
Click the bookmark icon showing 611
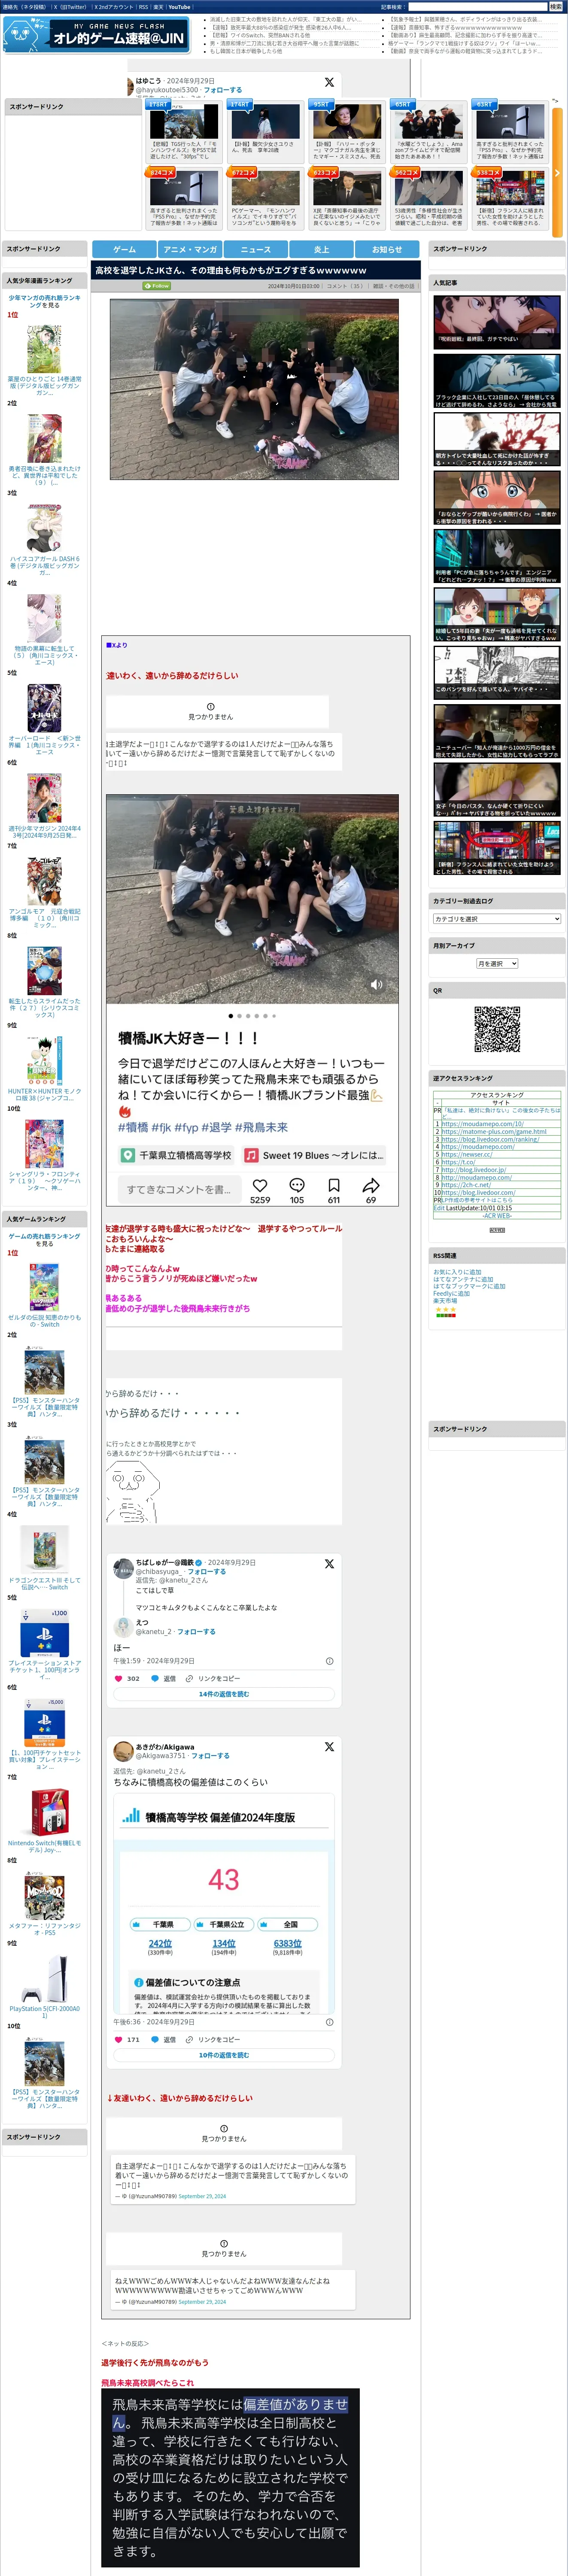(334, 1184)
